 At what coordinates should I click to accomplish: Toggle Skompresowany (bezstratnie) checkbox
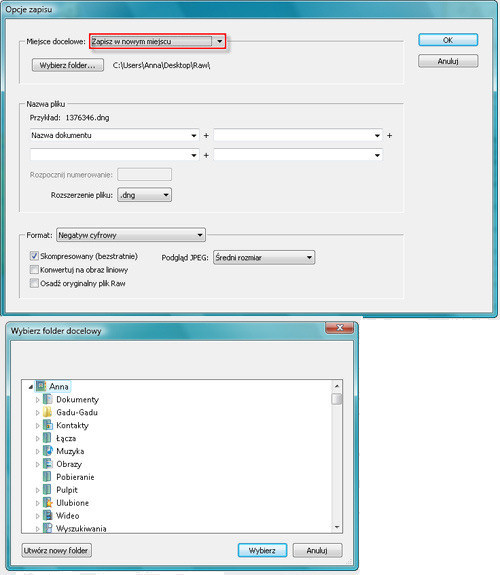point(34,256)
